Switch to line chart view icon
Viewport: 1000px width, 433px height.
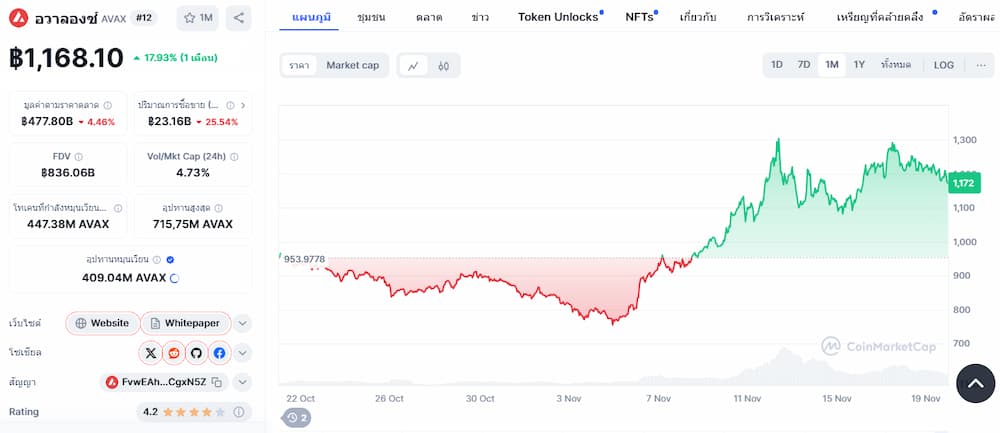pos(413,65)
